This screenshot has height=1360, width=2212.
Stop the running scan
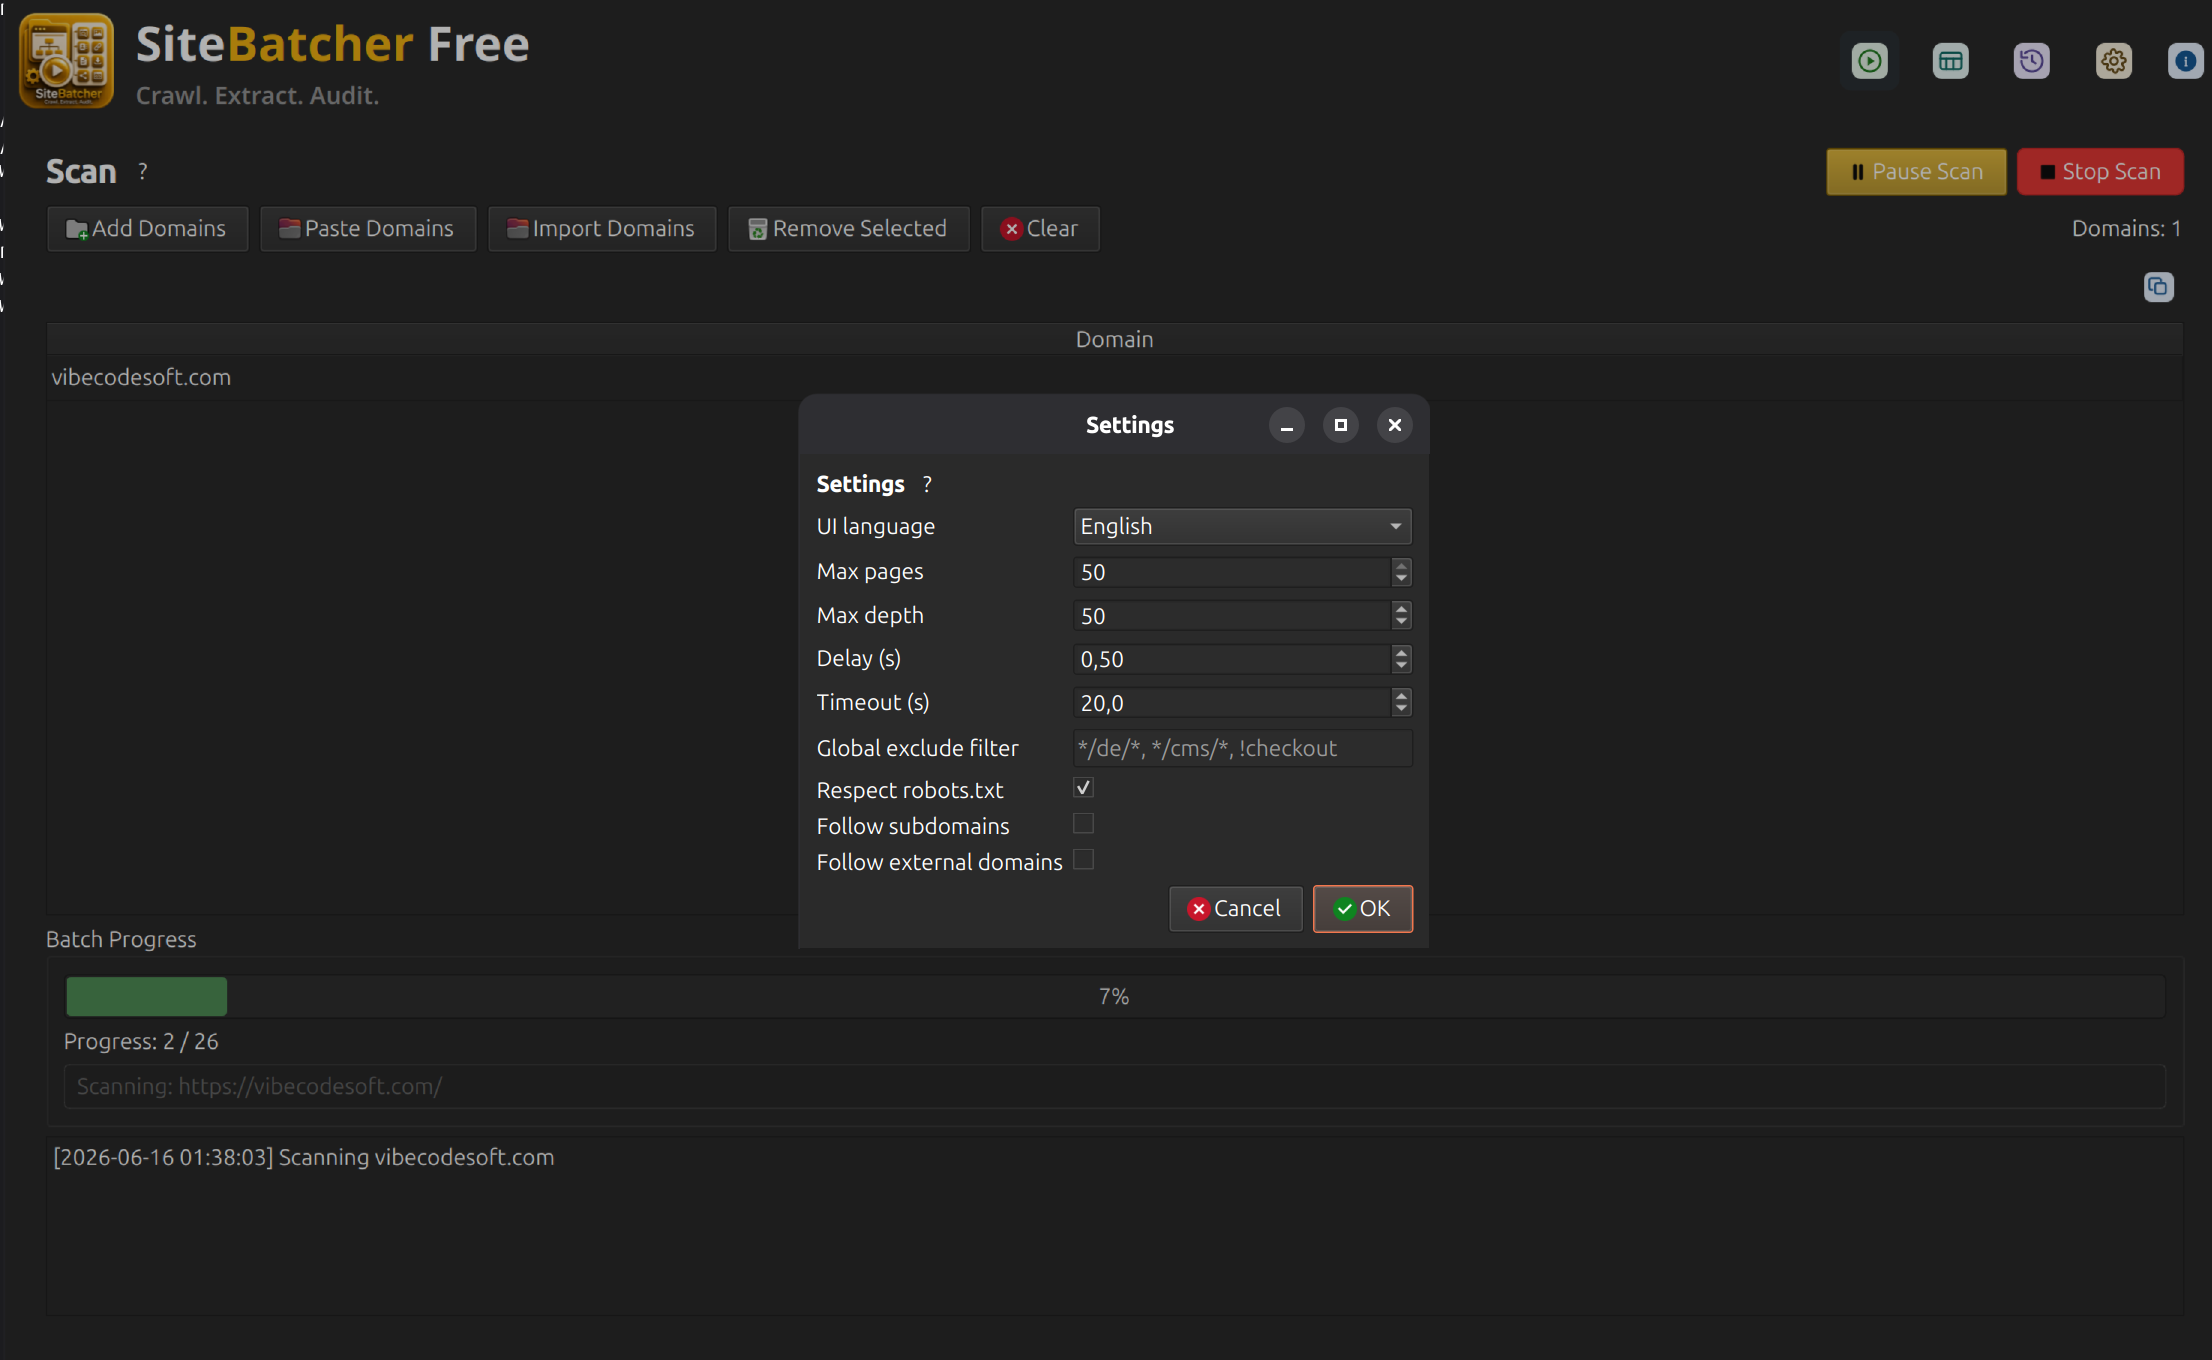point(2099,172)
